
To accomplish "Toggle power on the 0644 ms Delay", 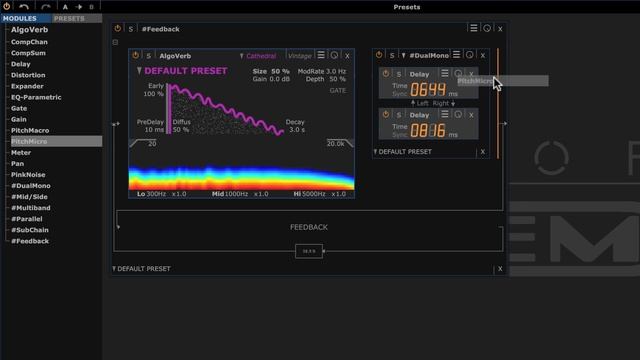I will pos(386,73).
